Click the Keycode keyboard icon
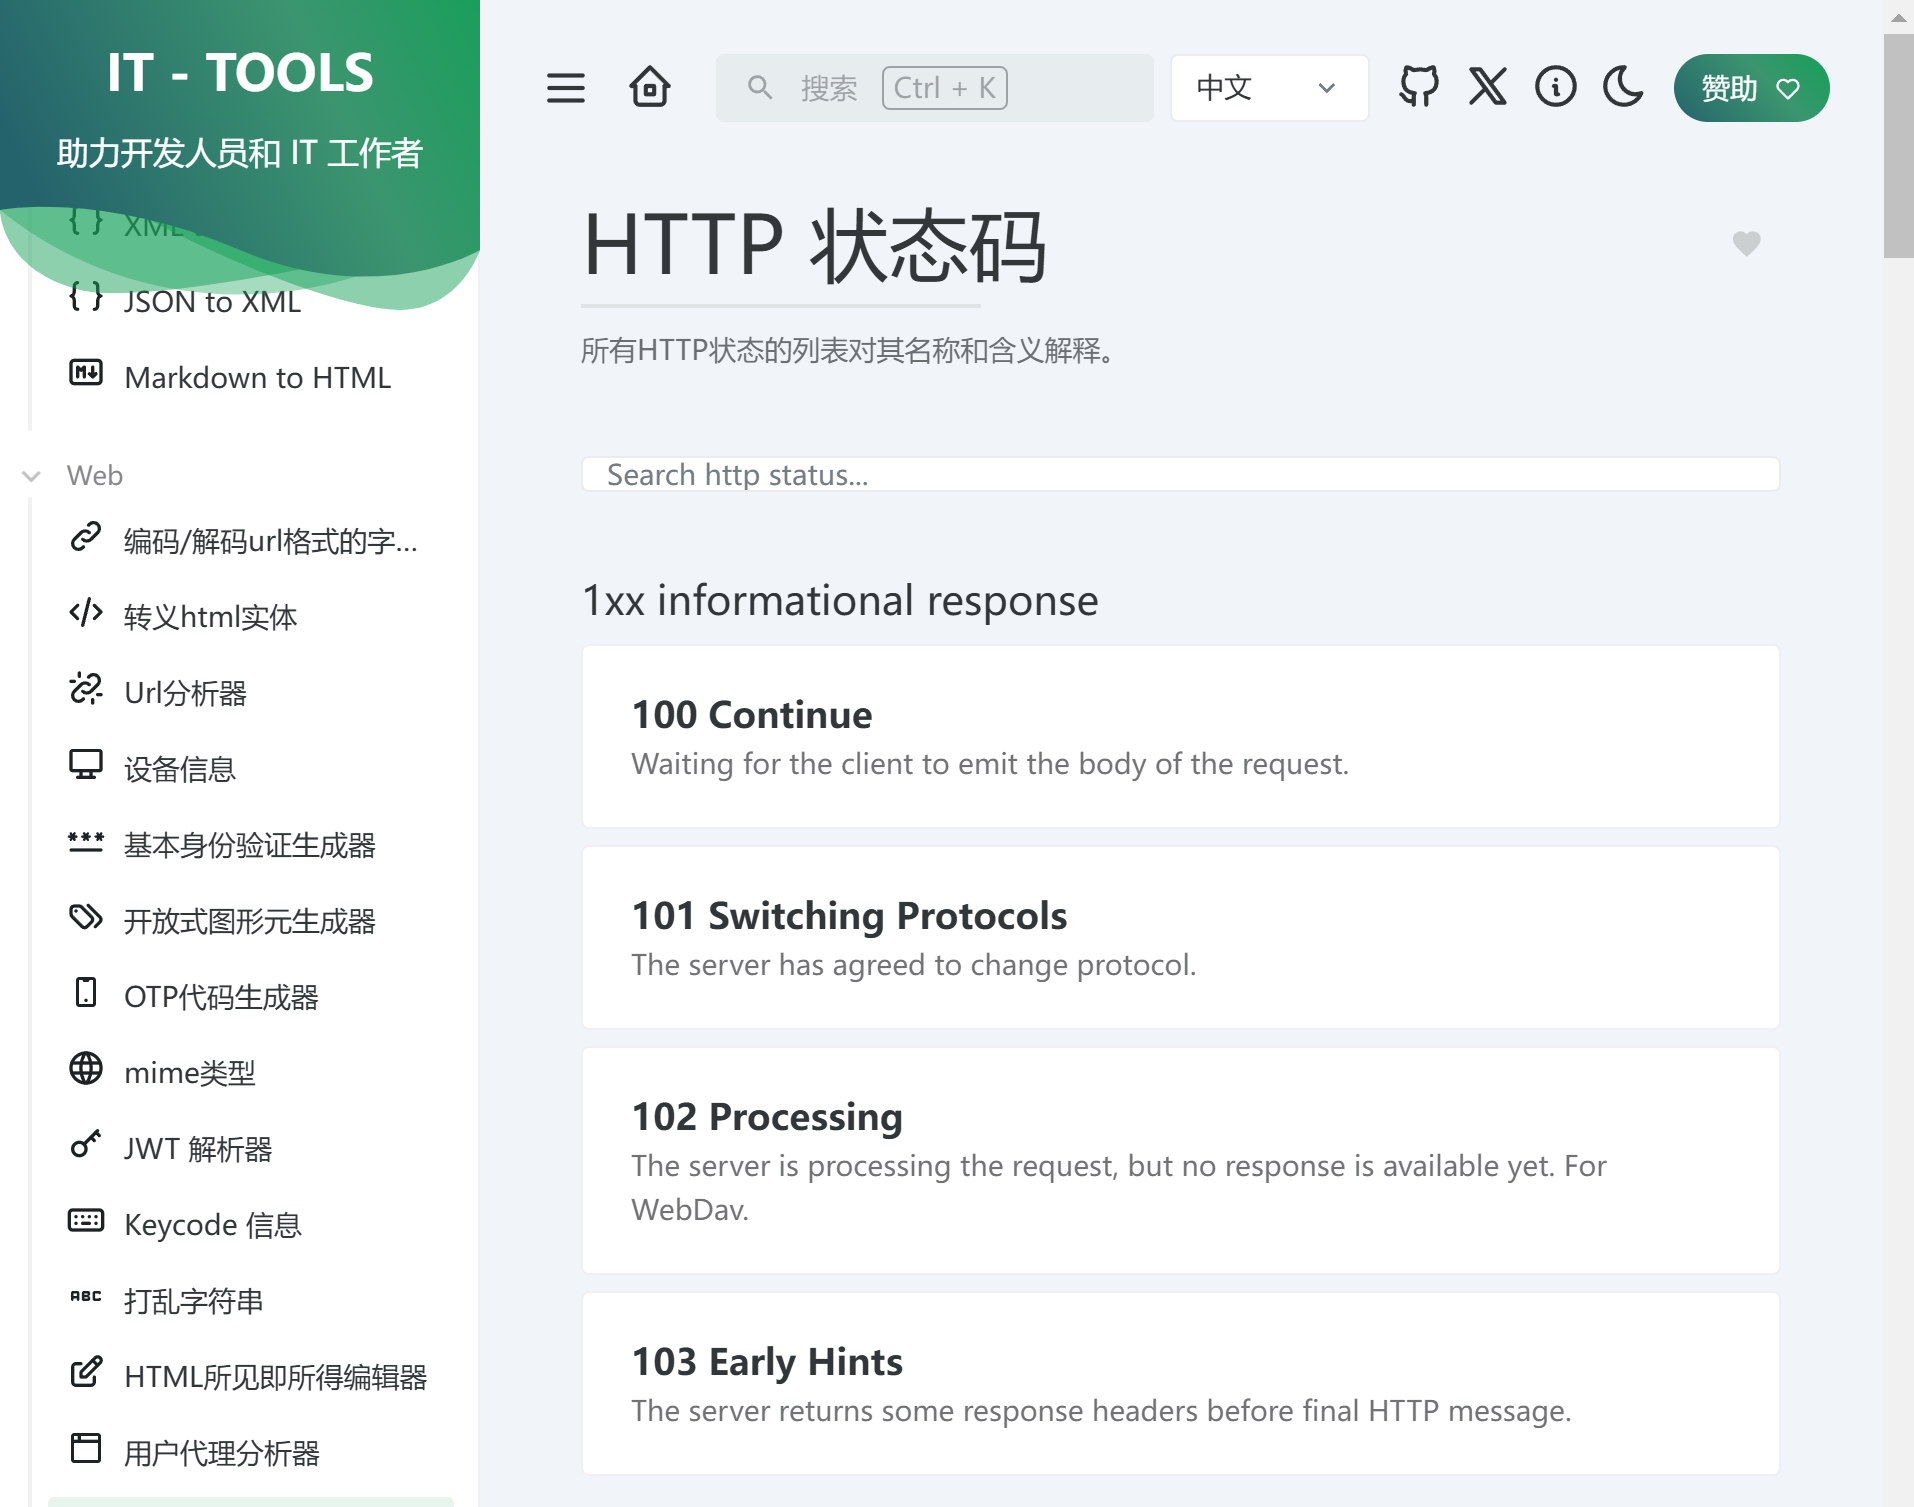The image size is (1914, 1507). tap(86, 1220)
